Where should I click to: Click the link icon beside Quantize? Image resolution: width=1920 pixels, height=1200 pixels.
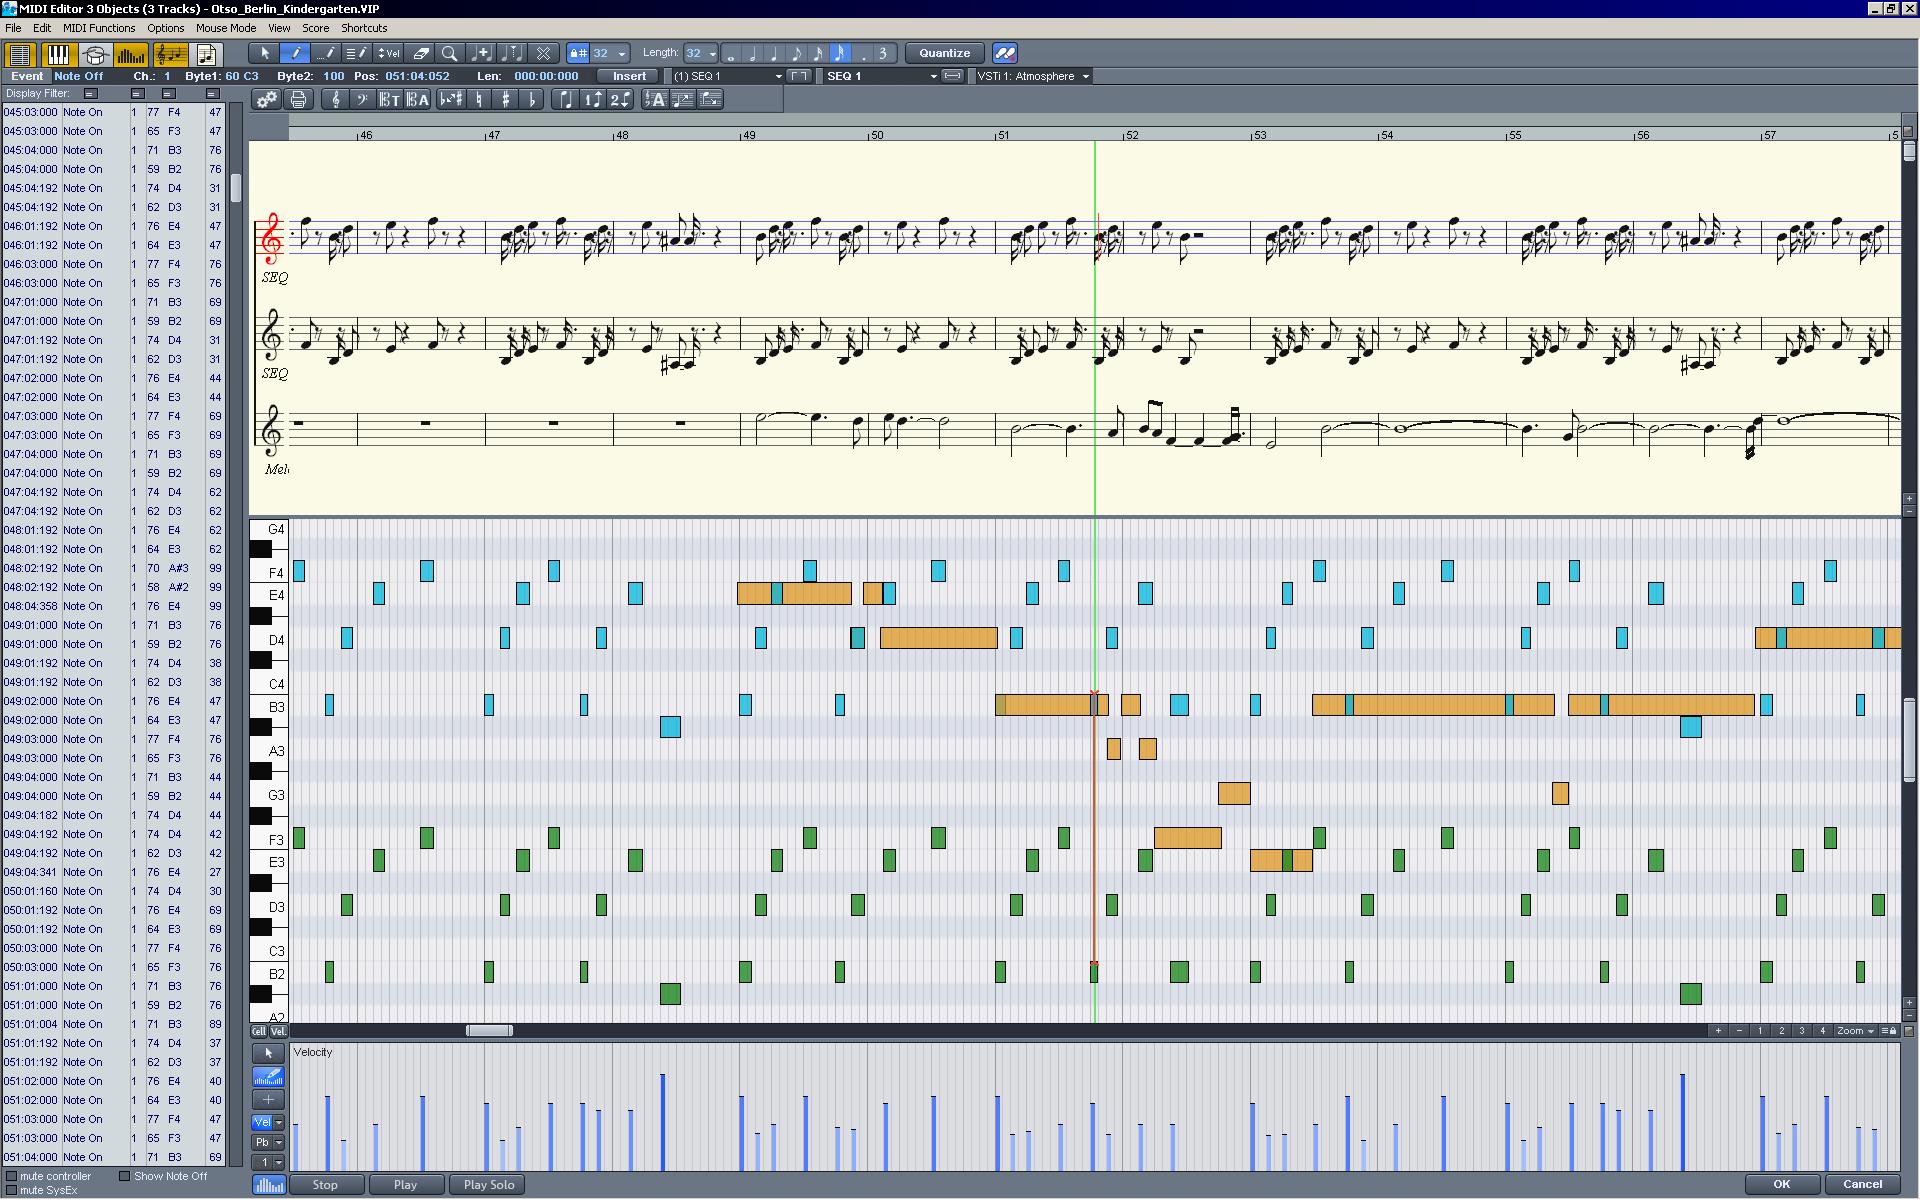tap(1005, 53)
